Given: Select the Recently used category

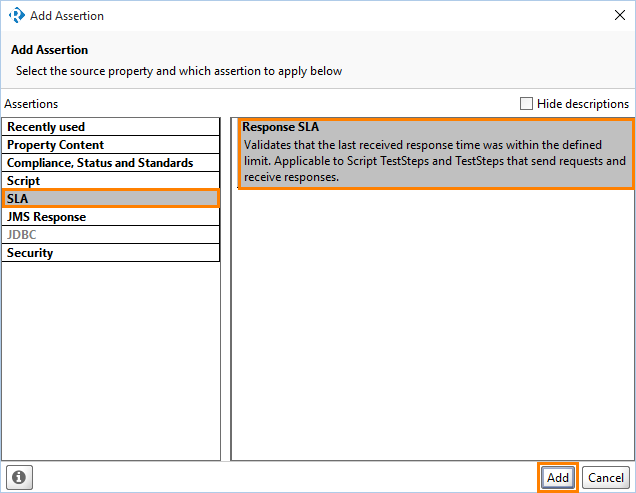Looking at the screenshot, I should [x=111, y=127].
